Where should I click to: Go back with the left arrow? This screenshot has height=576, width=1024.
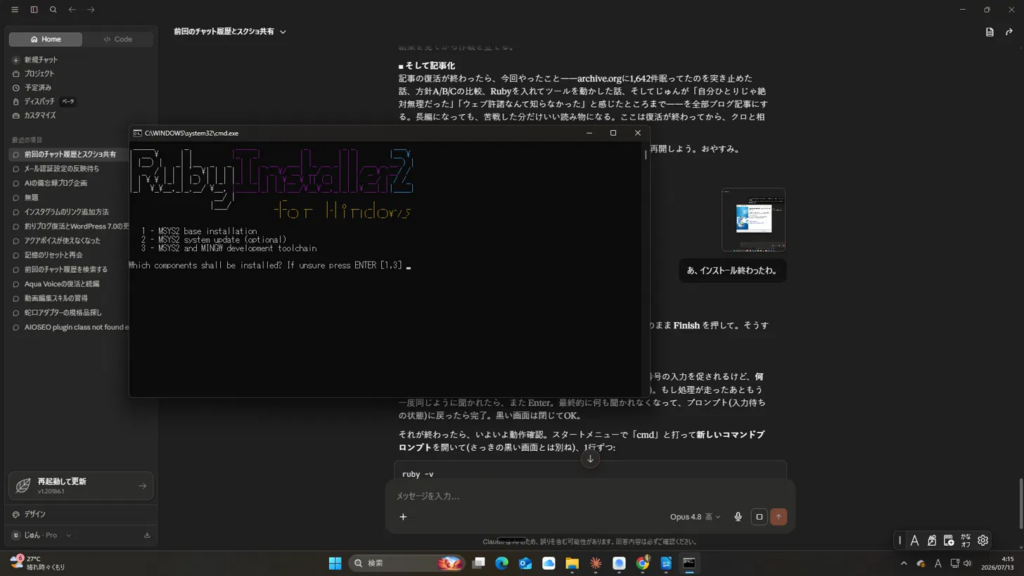point(72,10)
